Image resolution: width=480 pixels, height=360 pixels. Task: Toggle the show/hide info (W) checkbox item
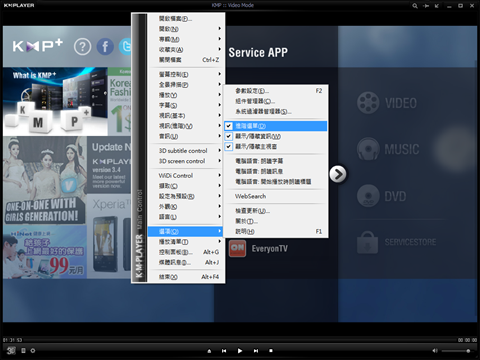(276, 136)
